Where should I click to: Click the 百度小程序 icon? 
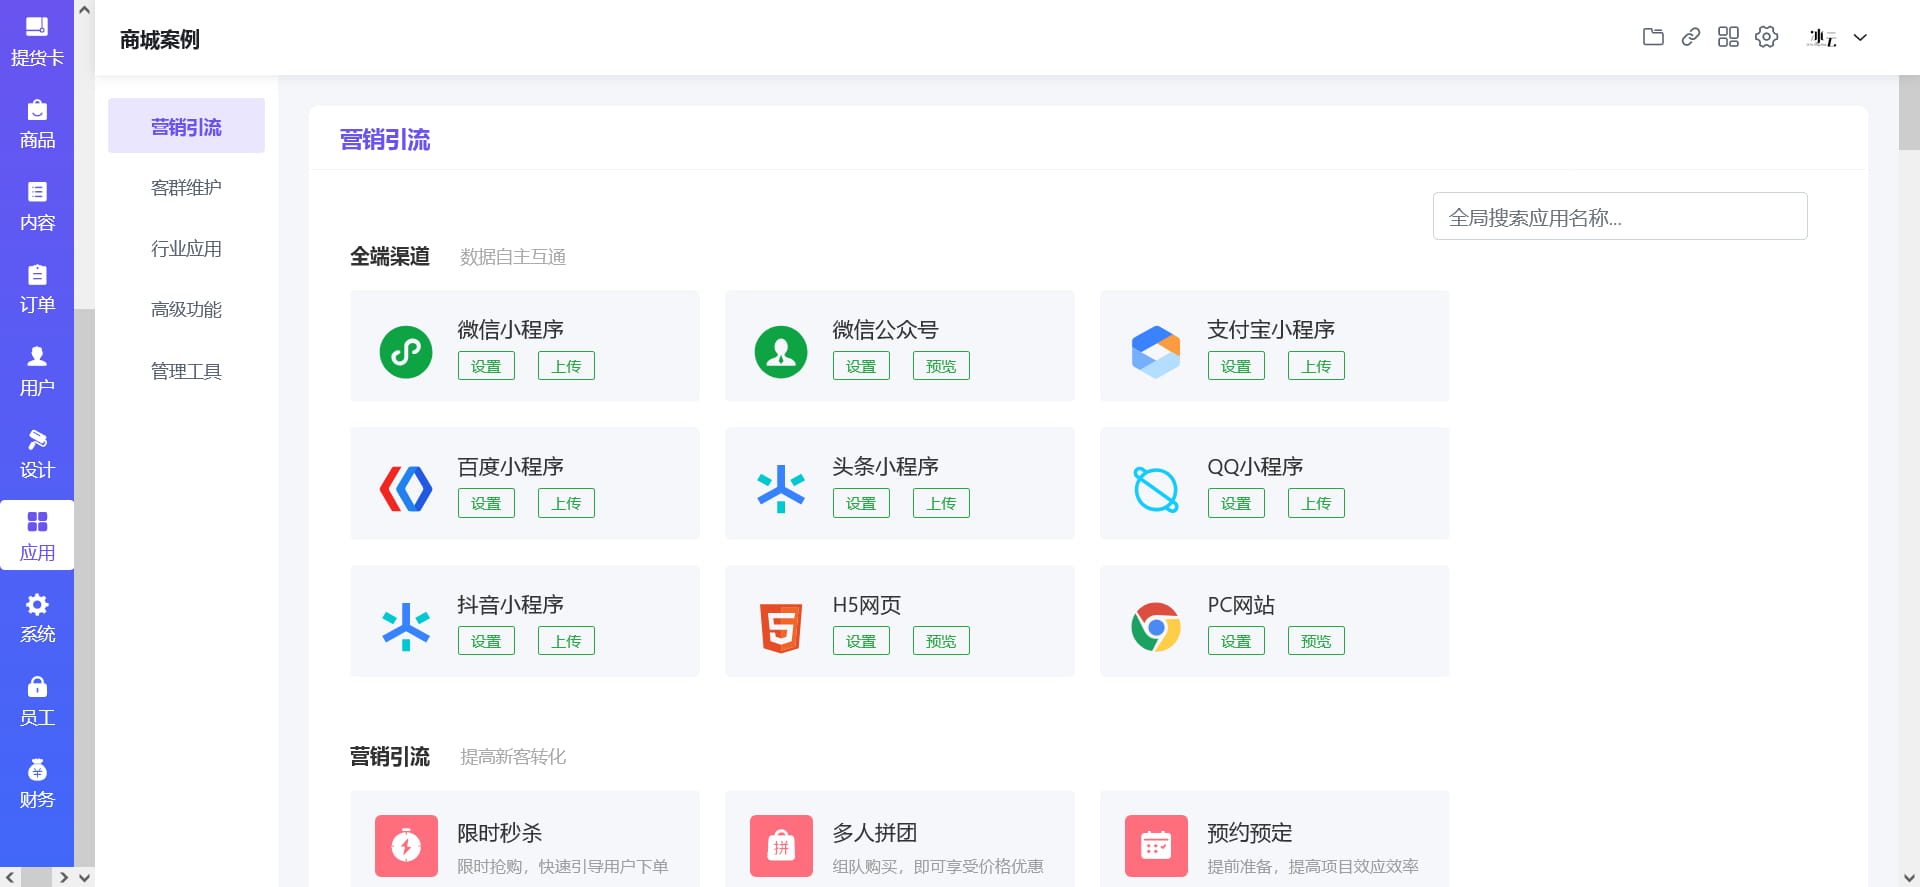406,489
